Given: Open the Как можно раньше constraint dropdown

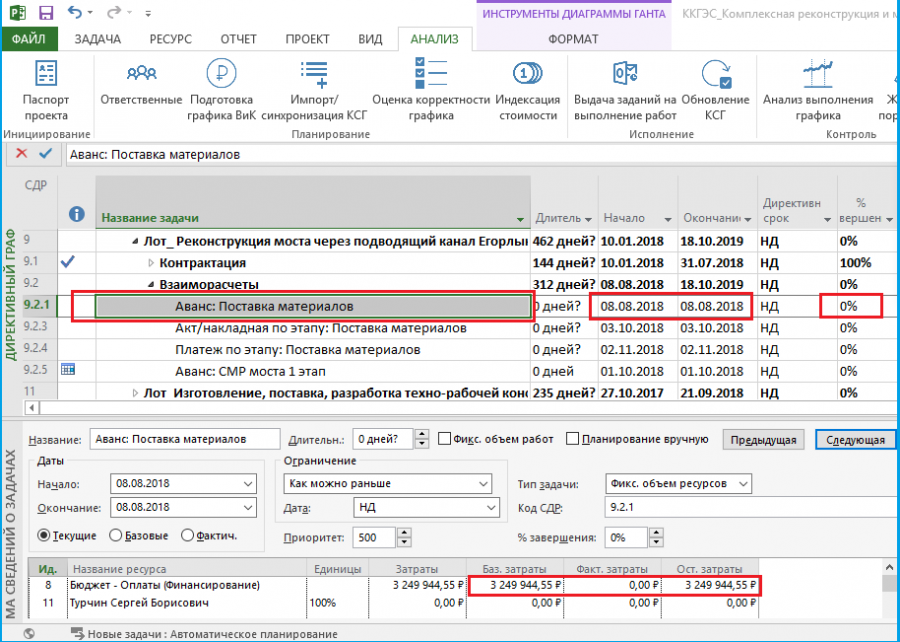Looking at the screenshot, I should point(387,484).
